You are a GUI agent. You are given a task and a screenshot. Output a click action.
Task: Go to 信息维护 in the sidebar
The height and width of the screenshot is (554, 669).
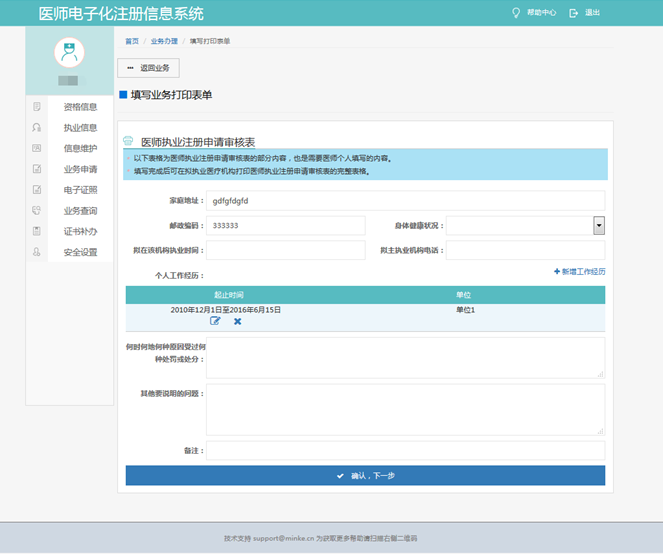80,148
